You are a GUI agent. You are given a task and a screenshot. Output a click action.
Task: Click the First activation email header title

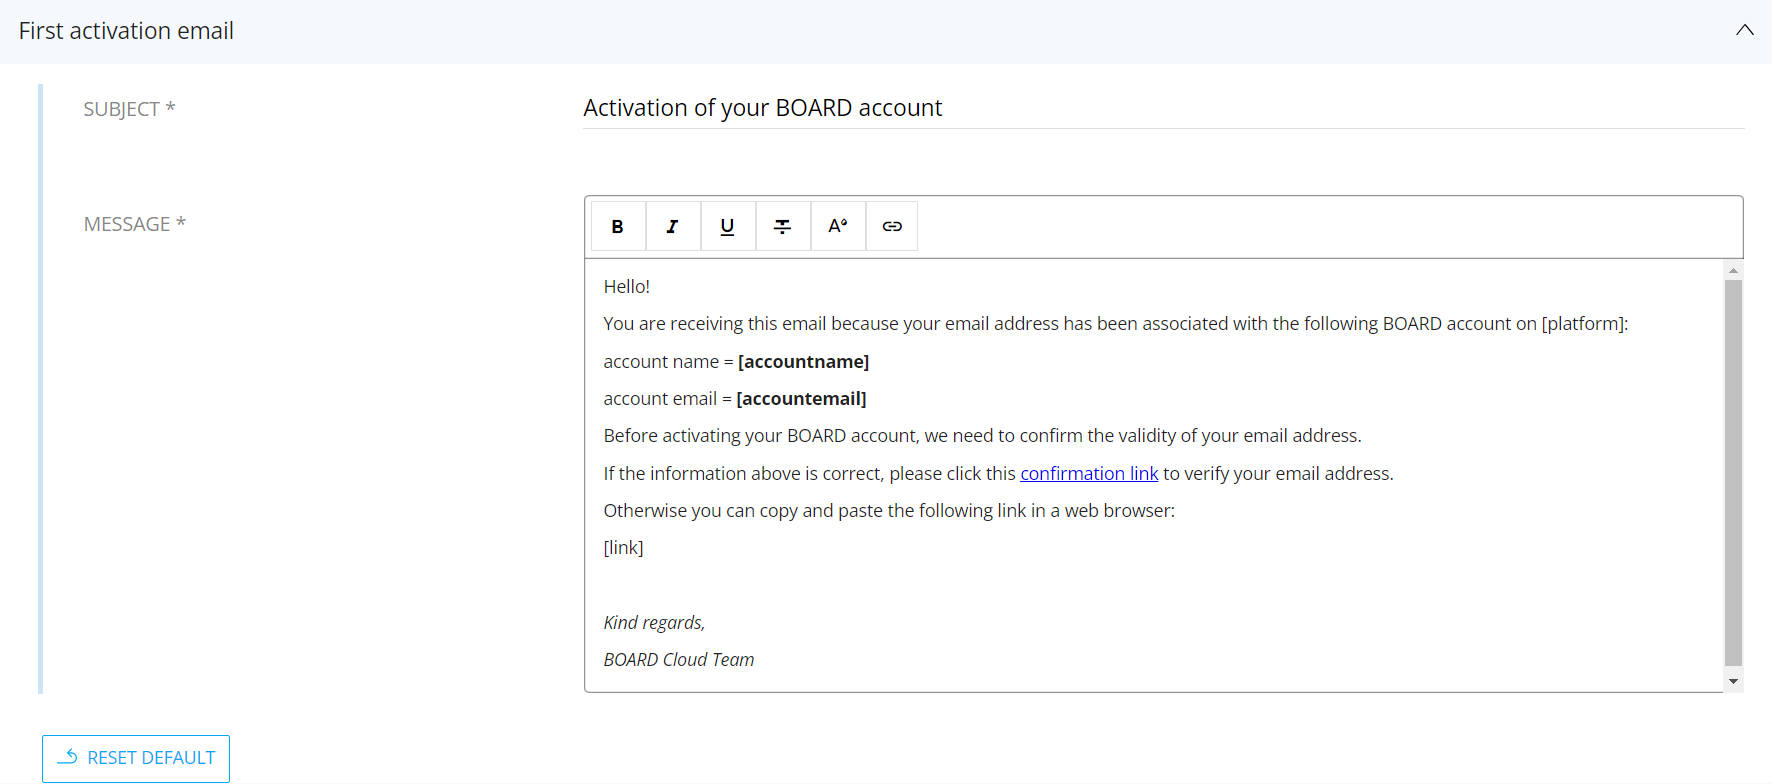coord(126,31)
